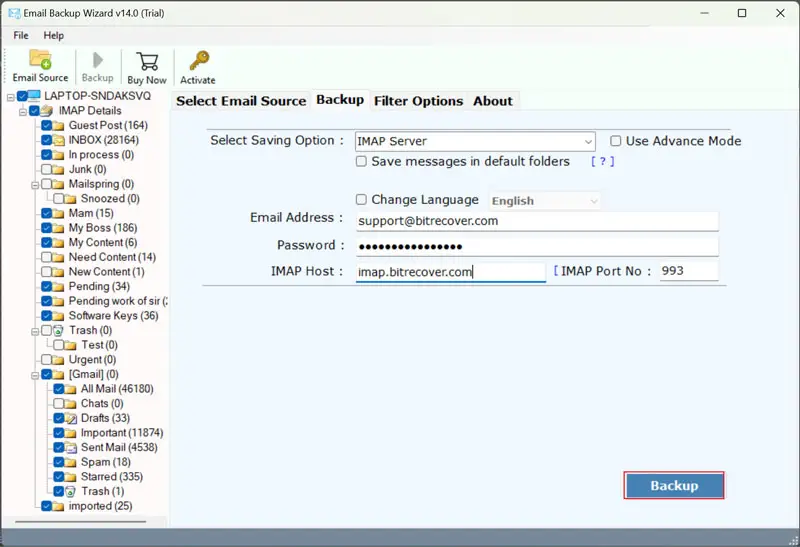Click the Sent Mail folder icon
800x547 pixels.
[x=71, y=448]
